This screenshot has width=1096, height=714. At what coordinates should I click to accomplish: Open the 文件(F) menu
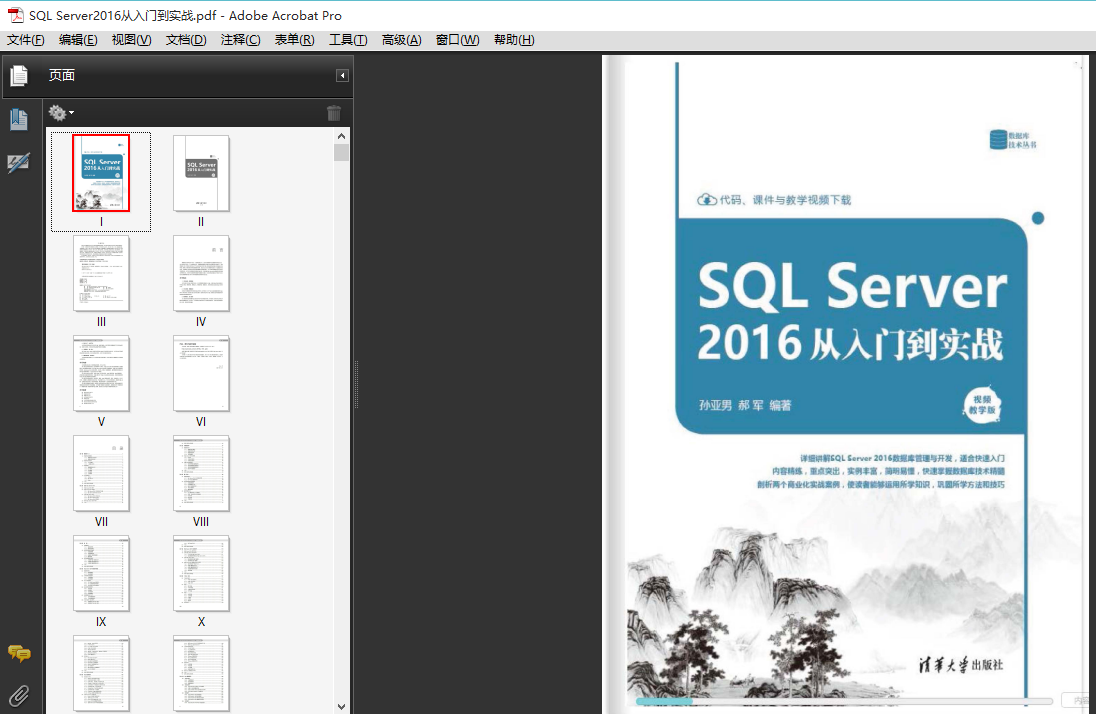point(26,40)
